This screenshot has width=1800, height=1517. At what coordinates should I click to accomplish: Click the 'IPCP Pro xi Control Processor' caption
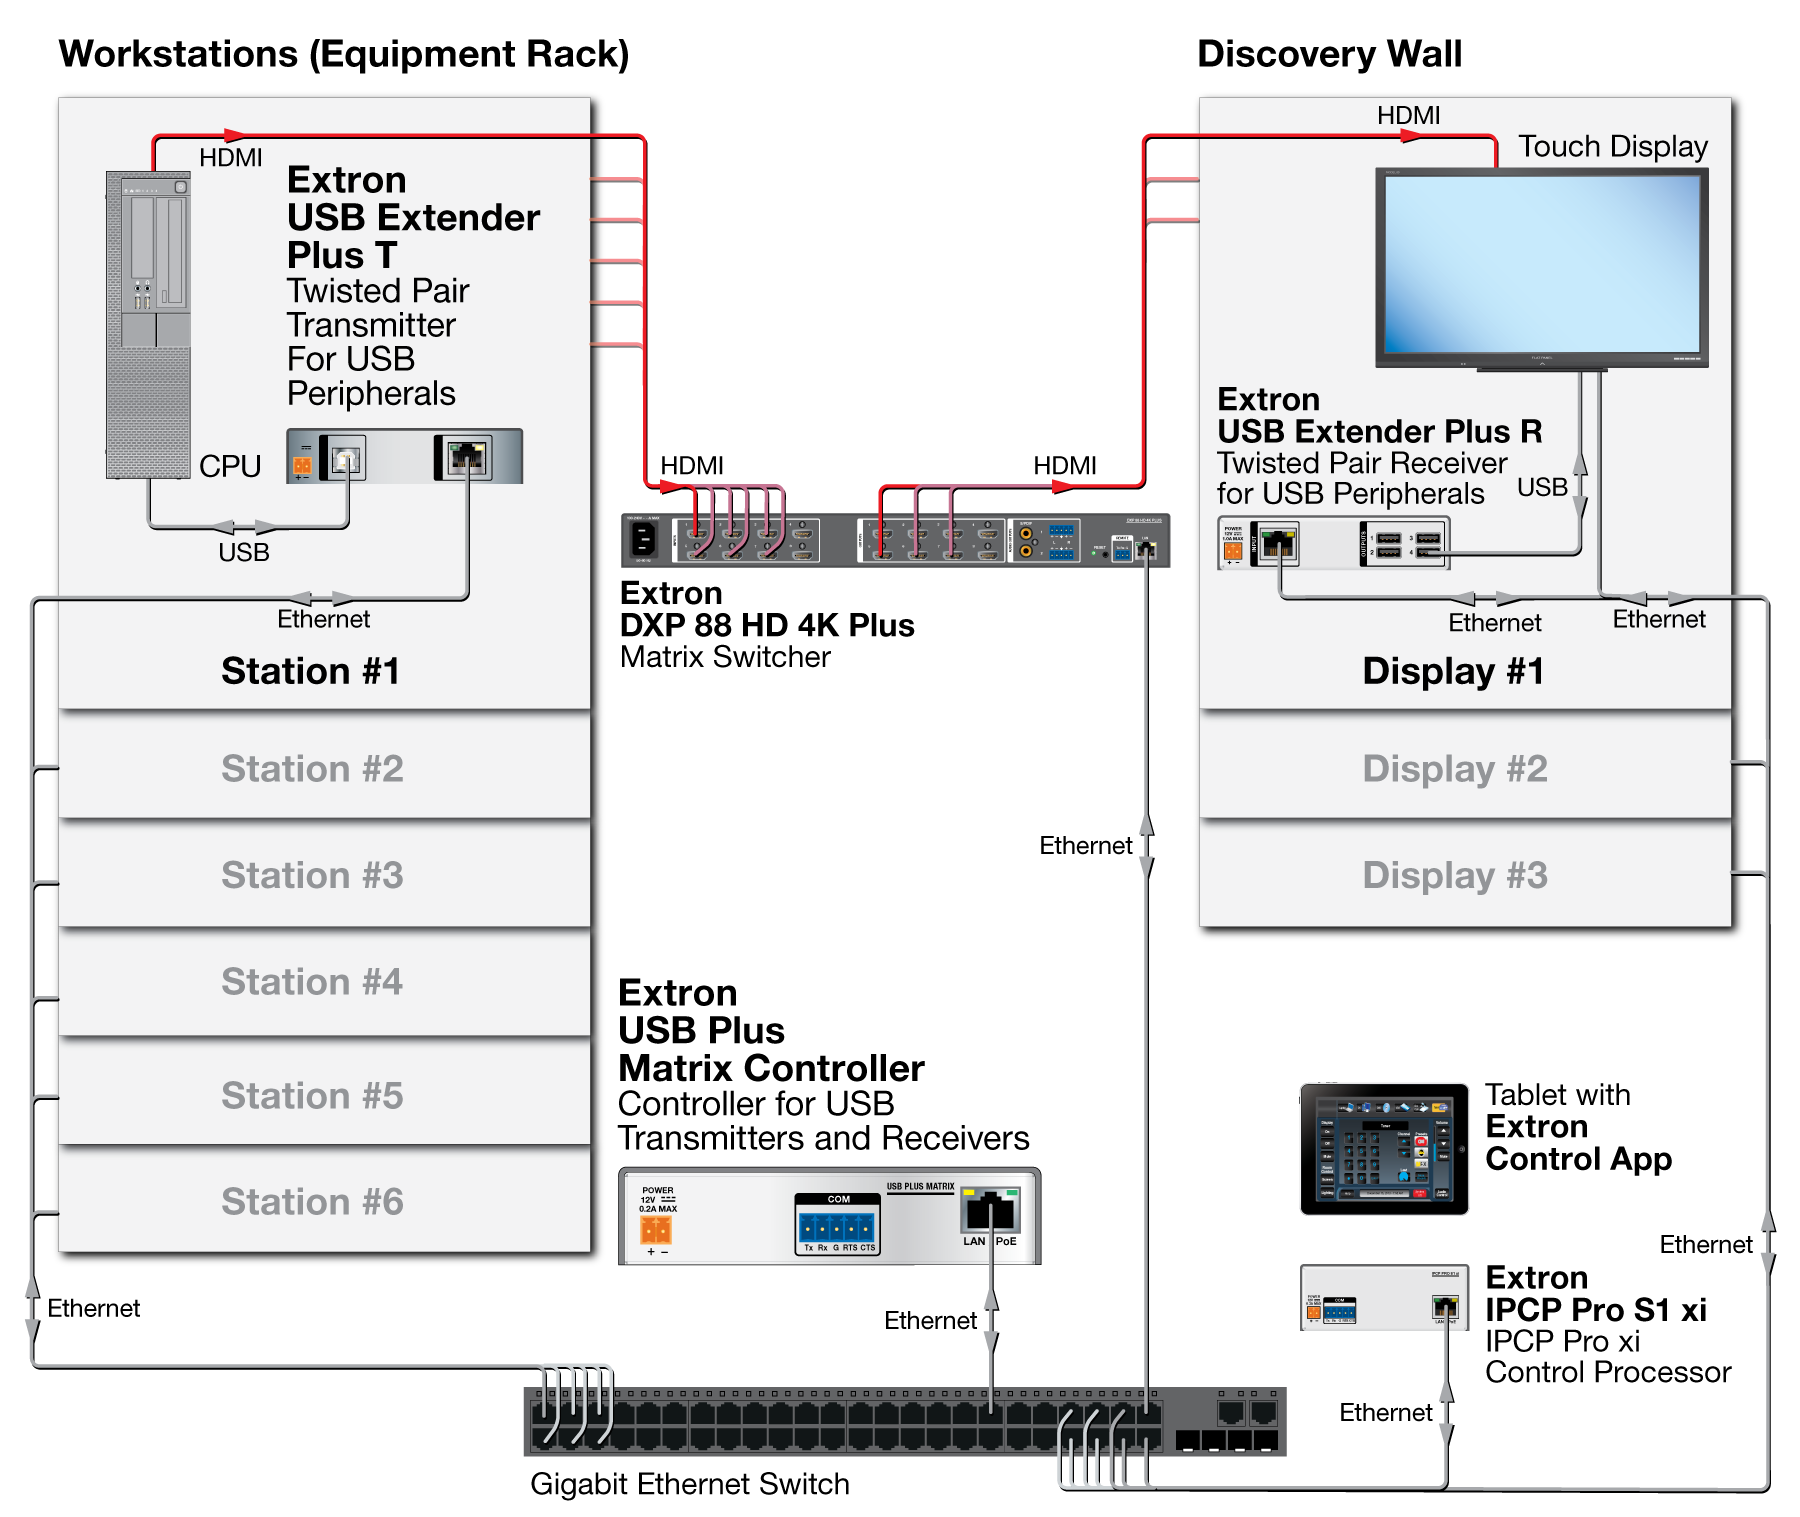coord(1608,1357)
